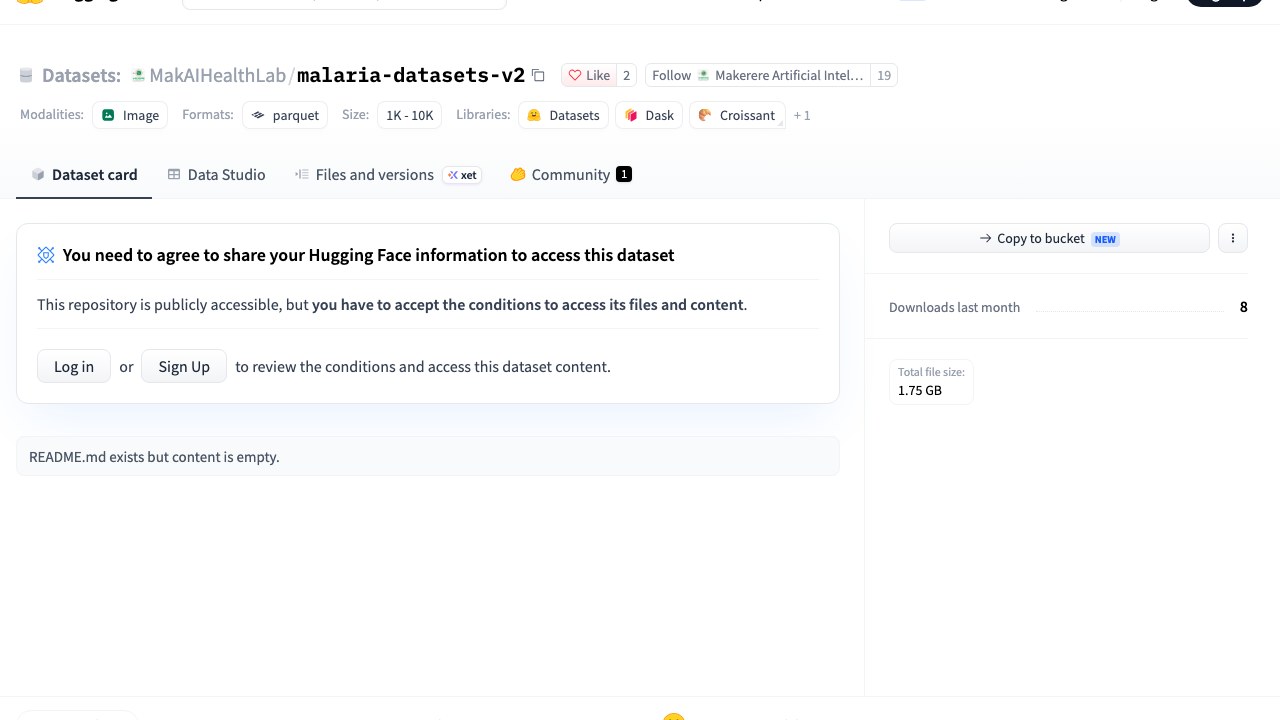Select the 1K - 10K size tag
Viewport: 1280px width, 720px height.
point(410,115)
